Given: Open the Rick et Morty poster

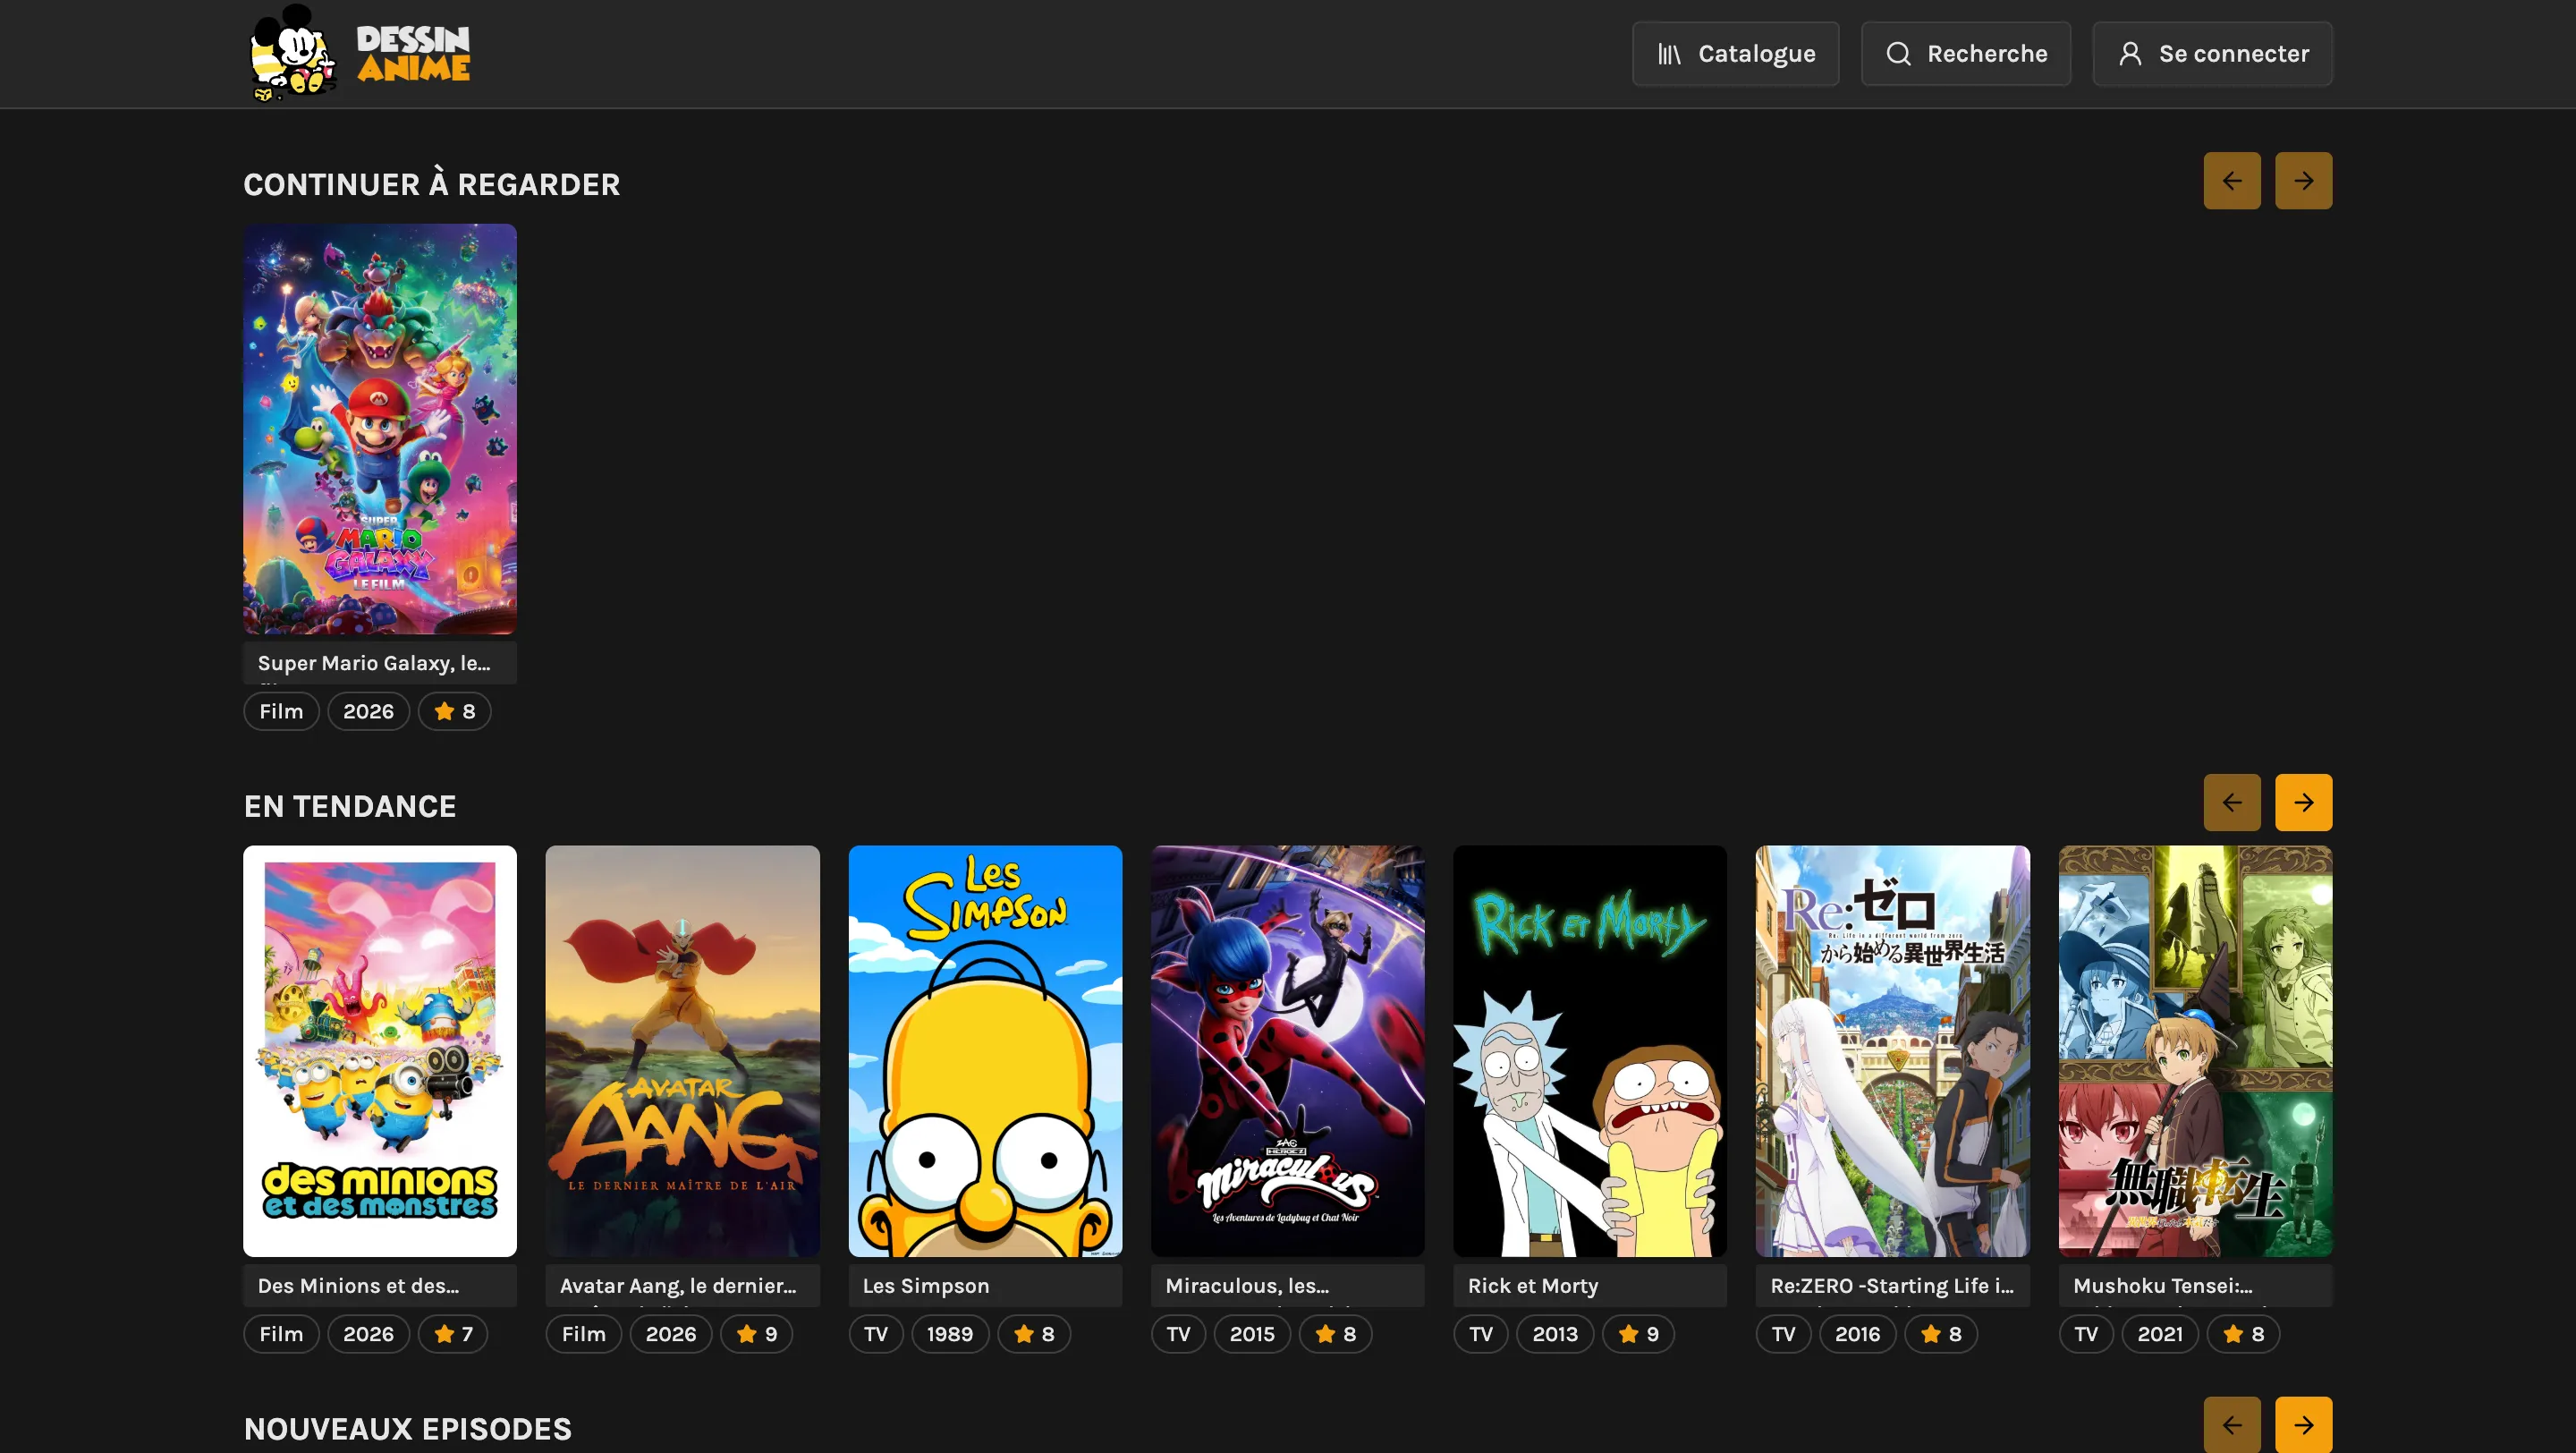Looking at the screenshot, I should [x=1590, y=1051].
